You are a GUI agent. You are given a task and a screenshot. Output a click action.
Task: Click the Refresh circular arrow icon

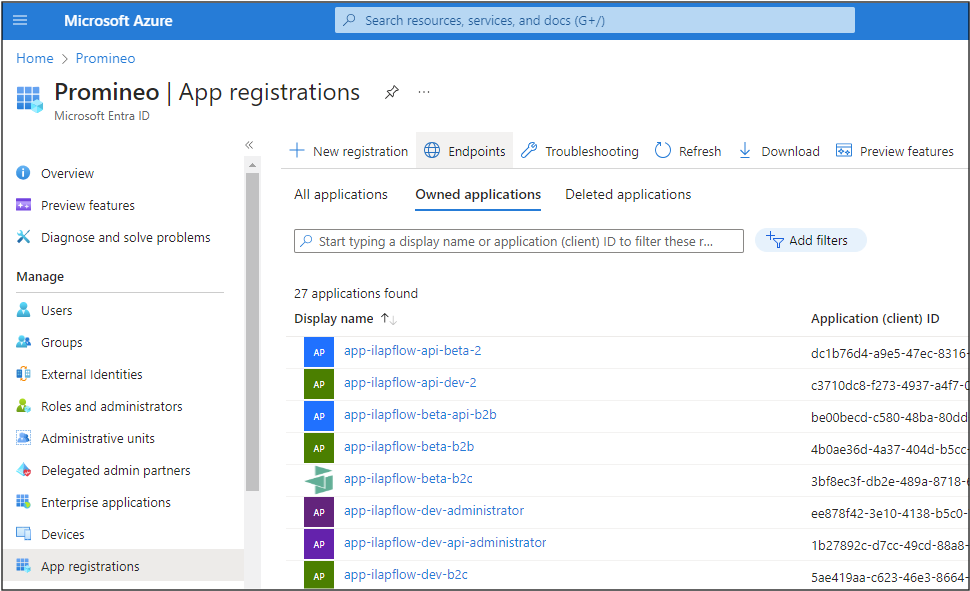663,150
